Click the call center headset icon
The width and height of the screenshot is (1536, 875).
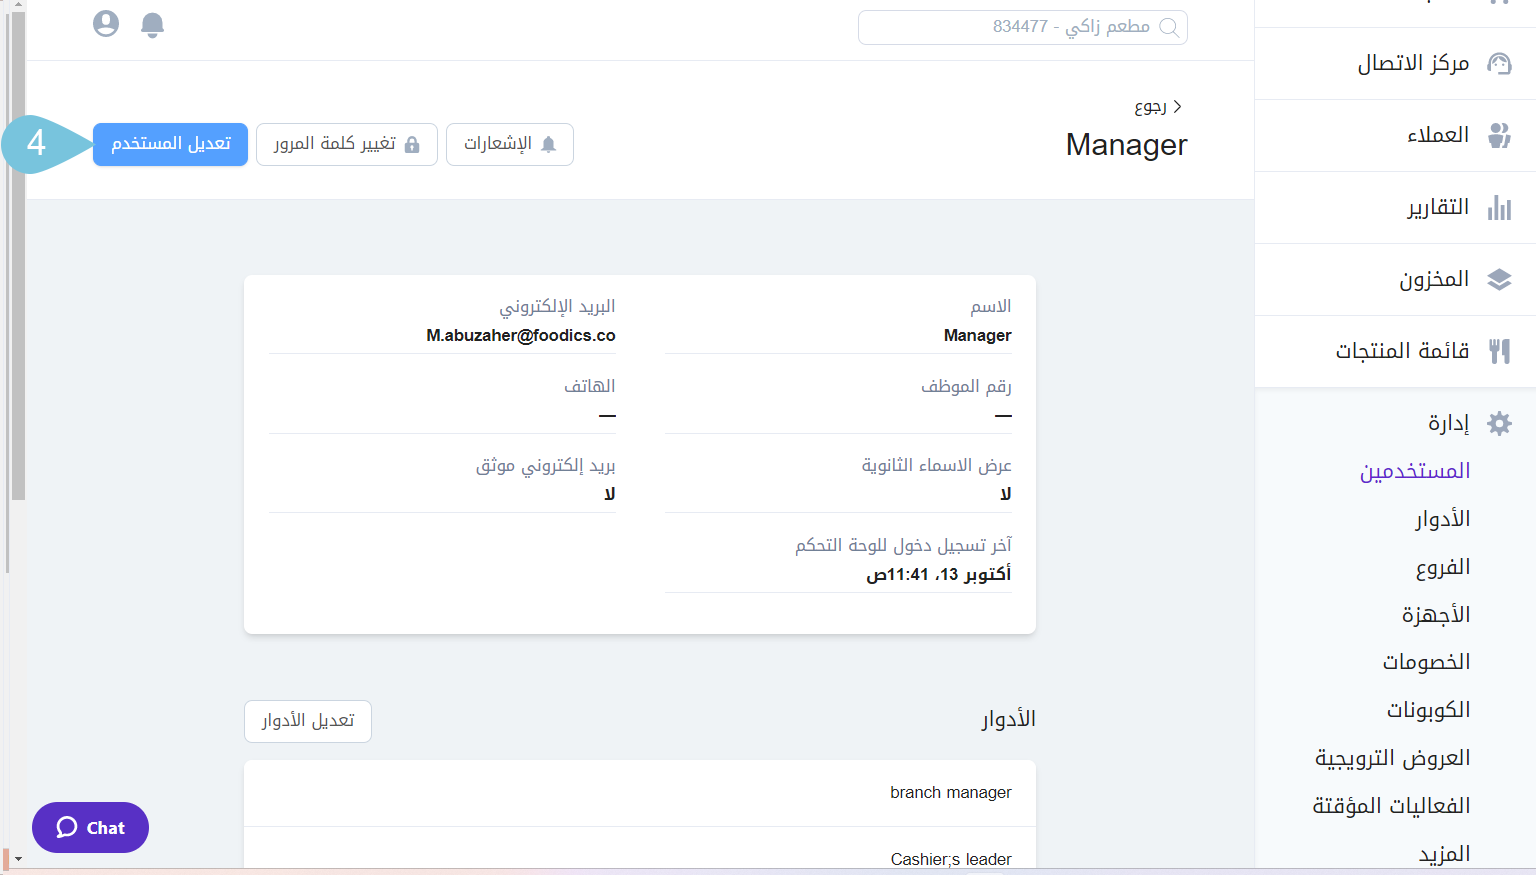(1499, 64)
